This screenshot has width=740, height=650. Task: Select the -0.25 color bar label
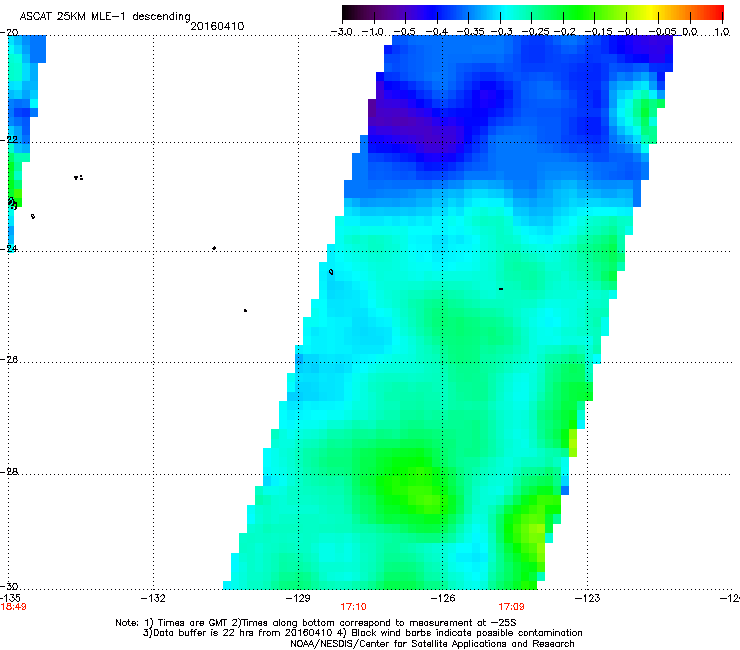click(535, 32)
